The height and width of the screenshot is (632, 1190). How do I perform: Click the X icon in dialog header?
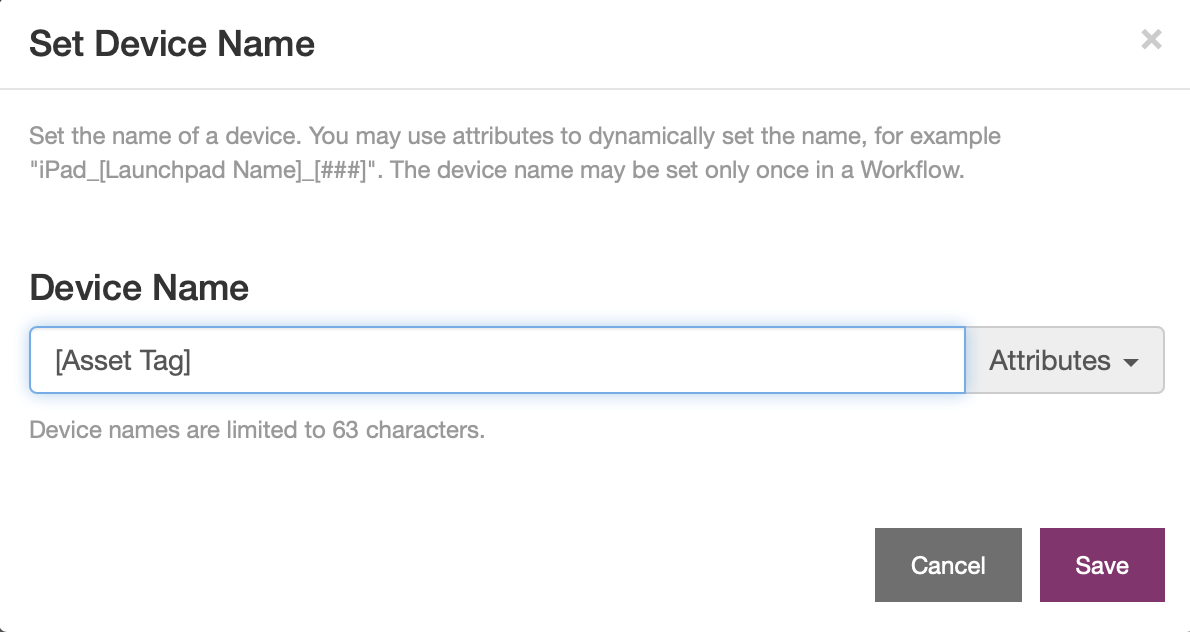[1151, 40]
